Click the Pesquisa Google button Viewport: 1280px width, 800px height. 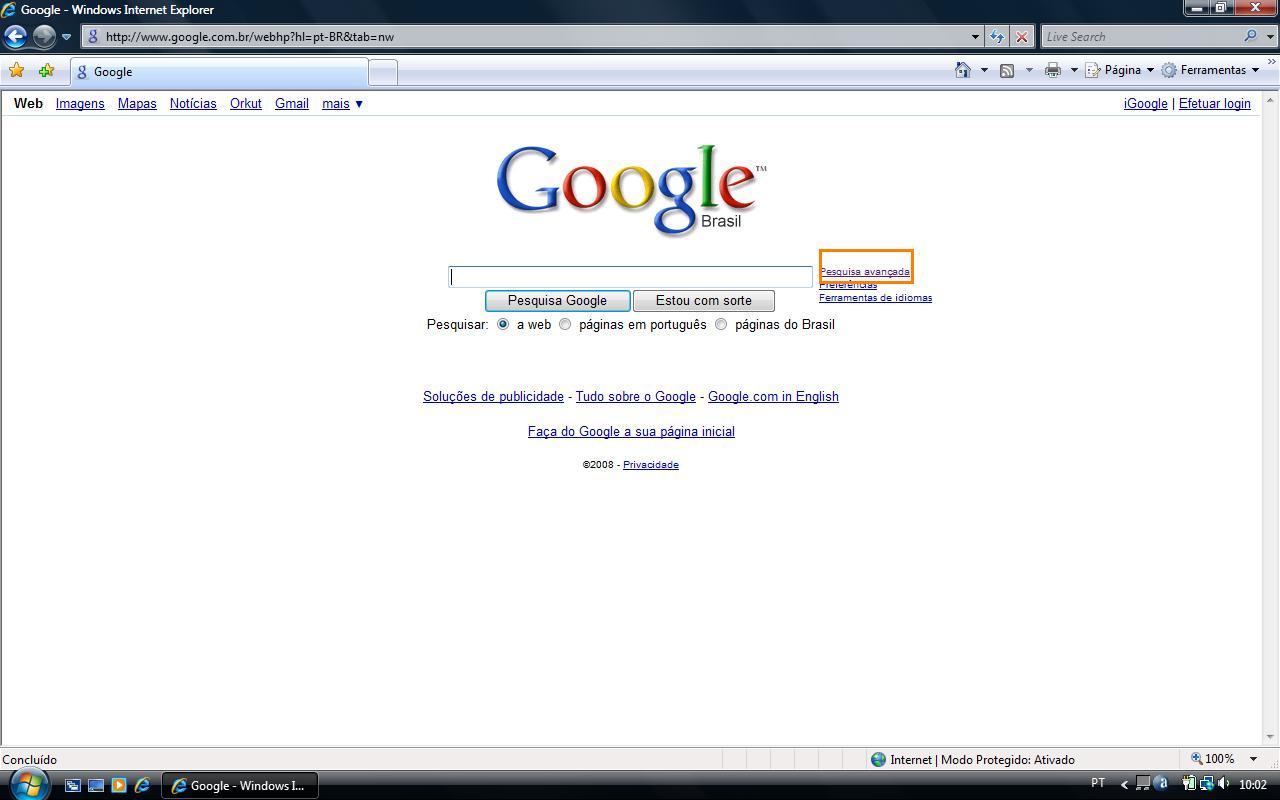[557, 300]
